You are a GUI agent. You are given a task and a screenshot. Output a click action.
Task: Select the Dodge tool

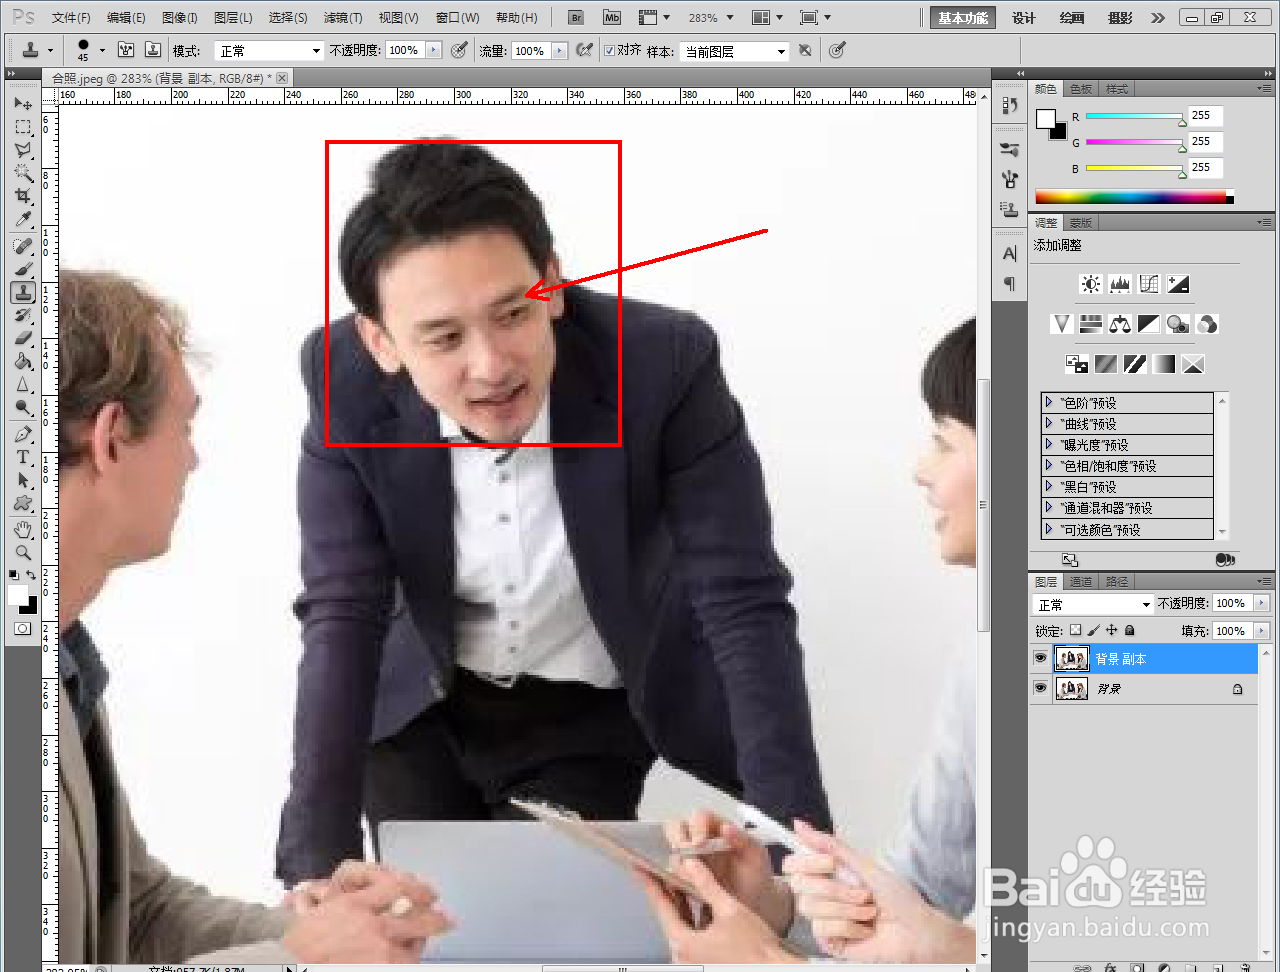[23, 407]
